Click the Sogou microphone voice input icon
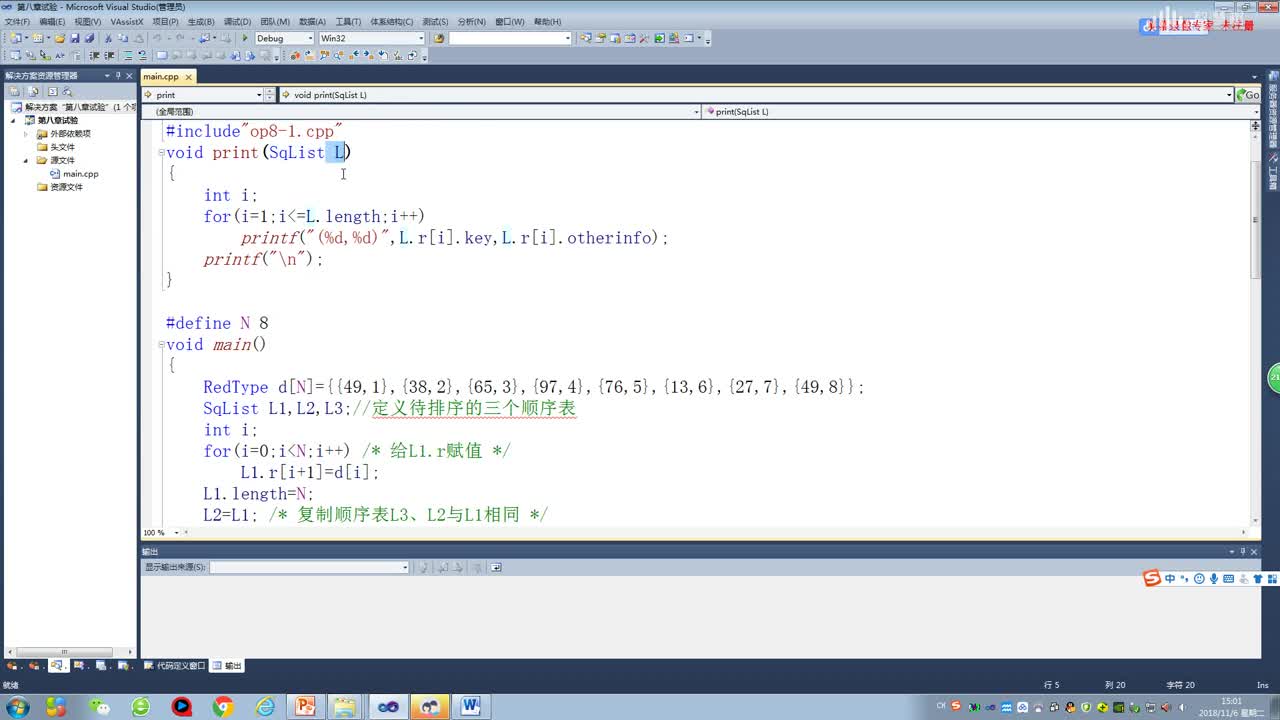 pos(1214,578)
